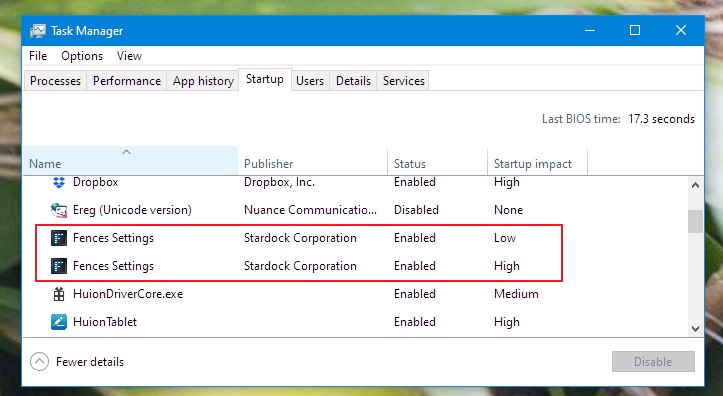Click the scrollbar down arrow
The height and width of the screenshot is (396, 723).
[695, 329]
